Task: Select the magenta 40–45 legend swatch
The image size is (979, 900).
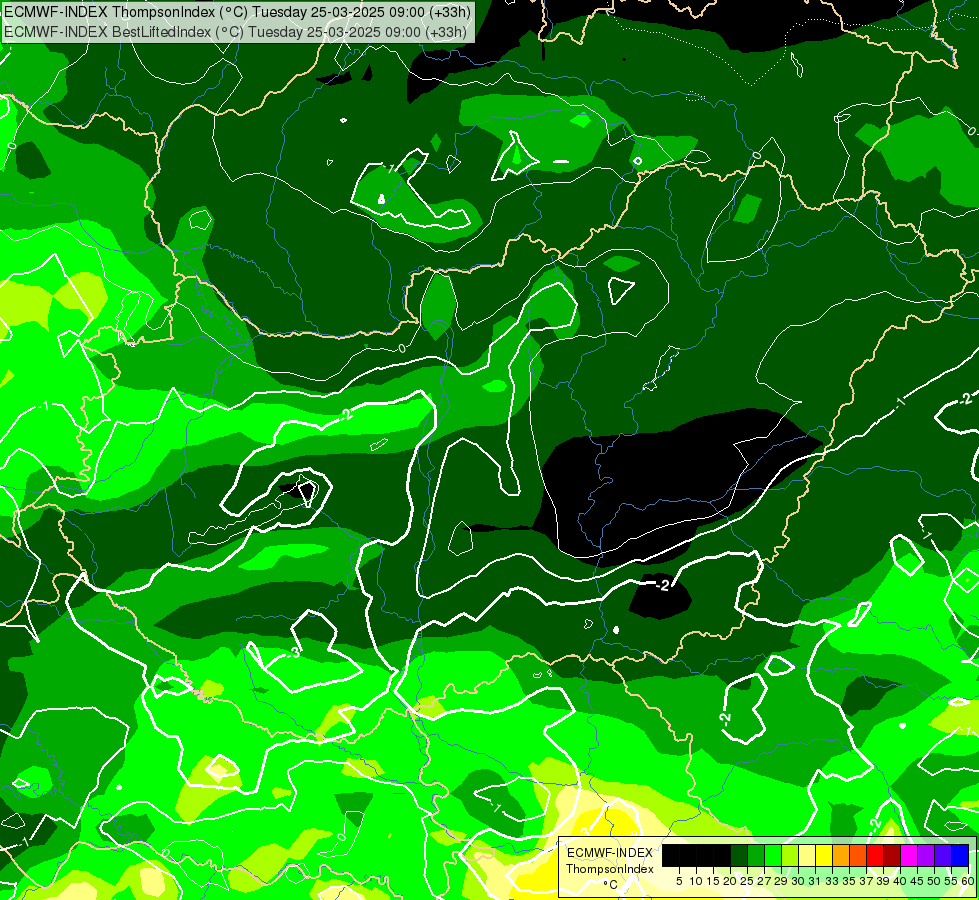Action: tap(909, 856)
